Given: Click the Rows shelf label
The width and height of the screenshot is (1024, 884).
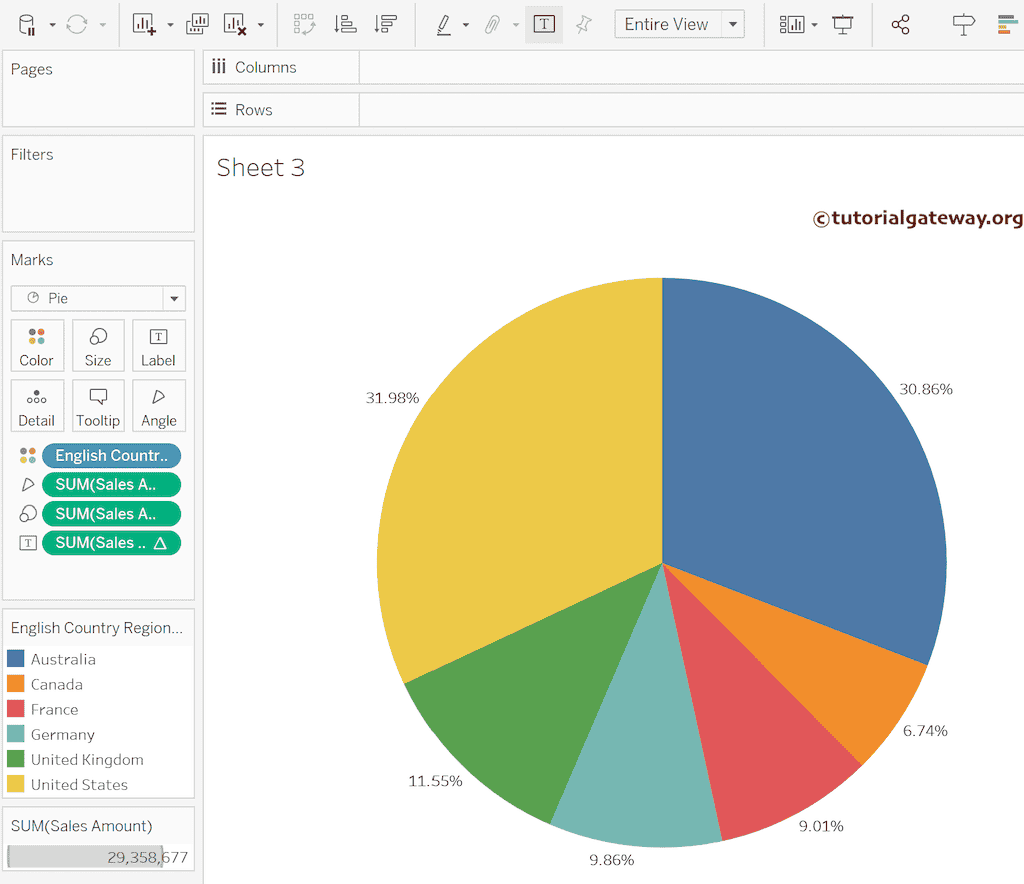Looking at the screenshot, I should tap(253, 110).
